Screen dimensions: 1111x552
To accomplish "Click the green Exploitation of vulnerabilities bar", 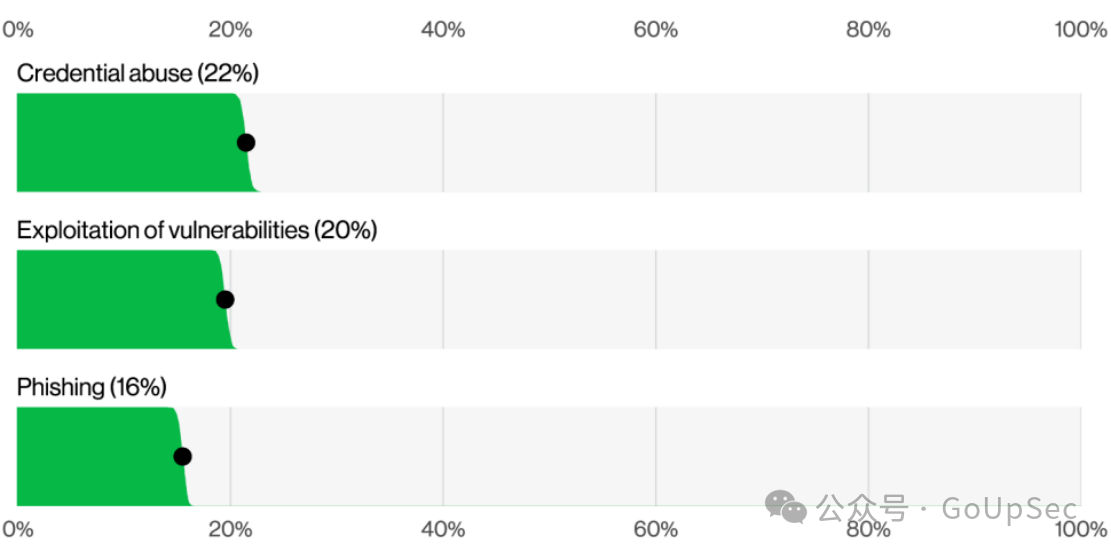I will (124, 300).
